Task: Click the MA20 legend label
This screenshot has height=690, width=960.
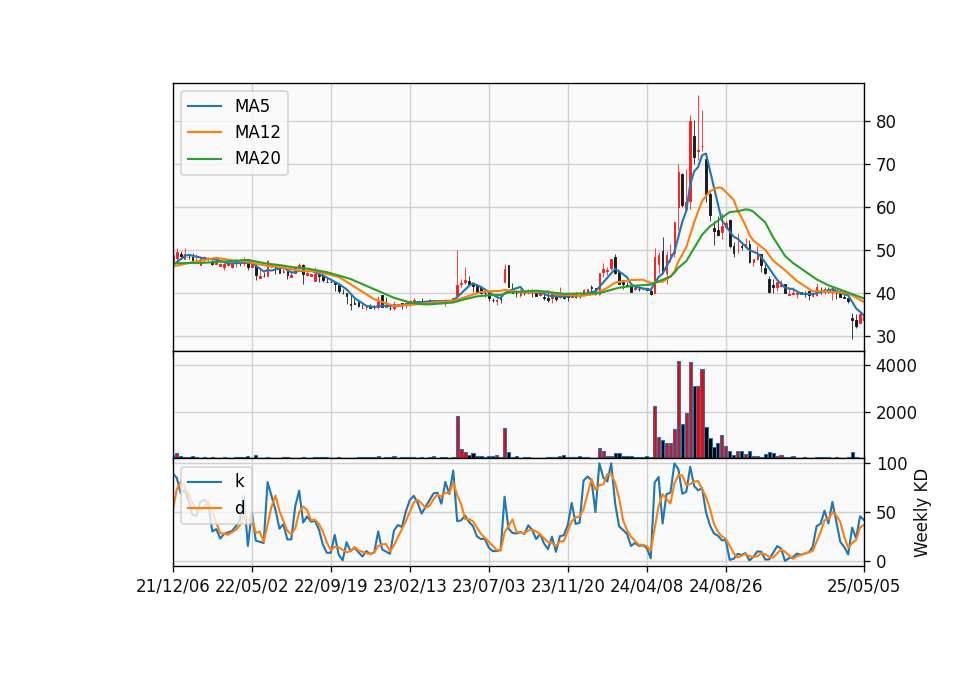Action: coord(257,158)
